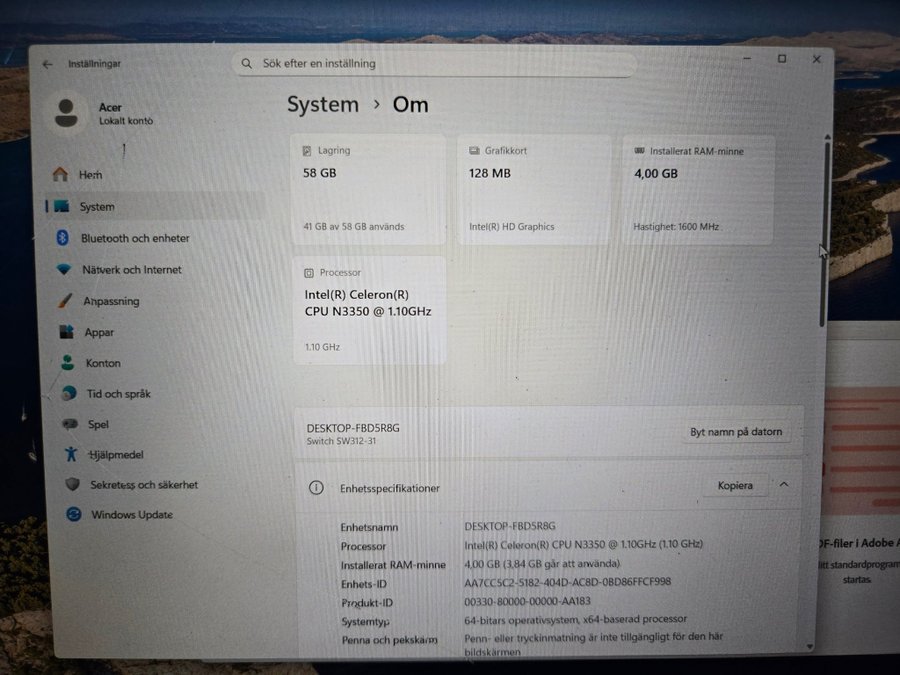The image size is (900, 675).
Task: Click Byt namn på datorn button
Action: pyautogui.click(x=736, y=432)
